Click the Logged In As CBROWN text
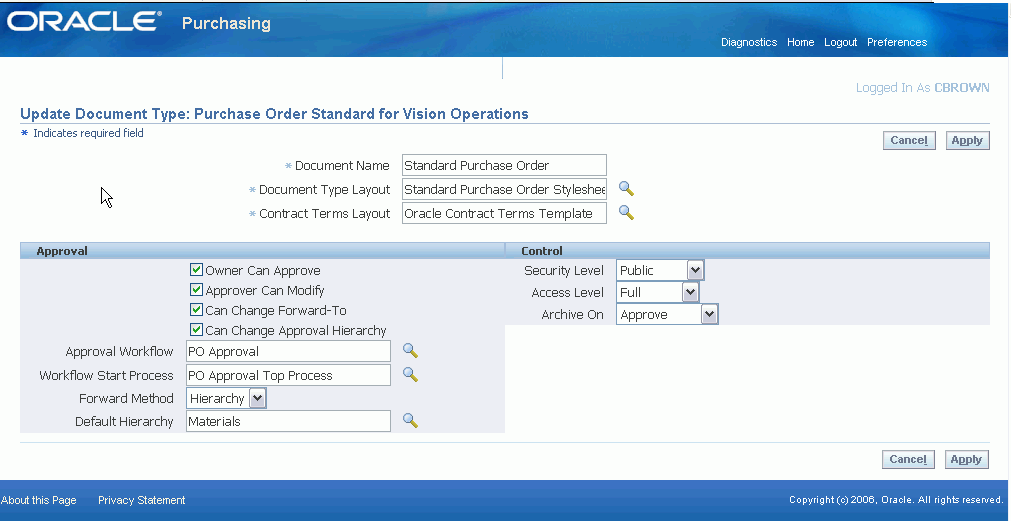Viewport: 1011px width, 521px height. click(x=922, y=88)
